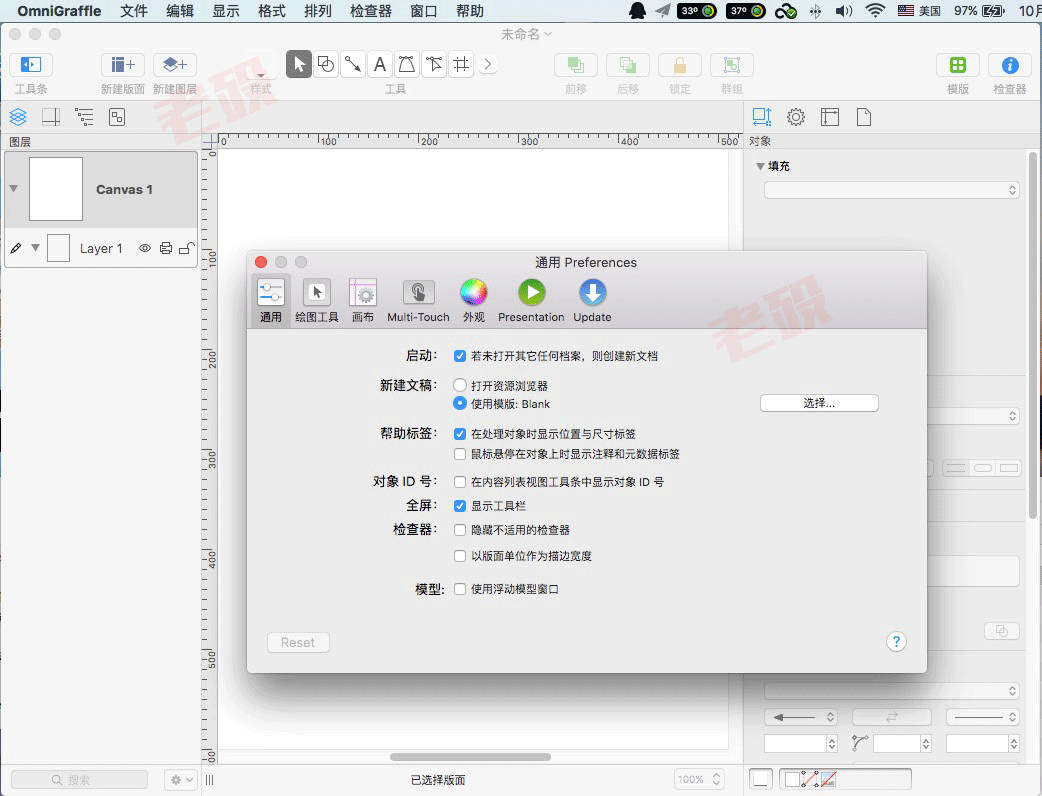Open the Canvas inspector tab

click(x=830, y=117)
